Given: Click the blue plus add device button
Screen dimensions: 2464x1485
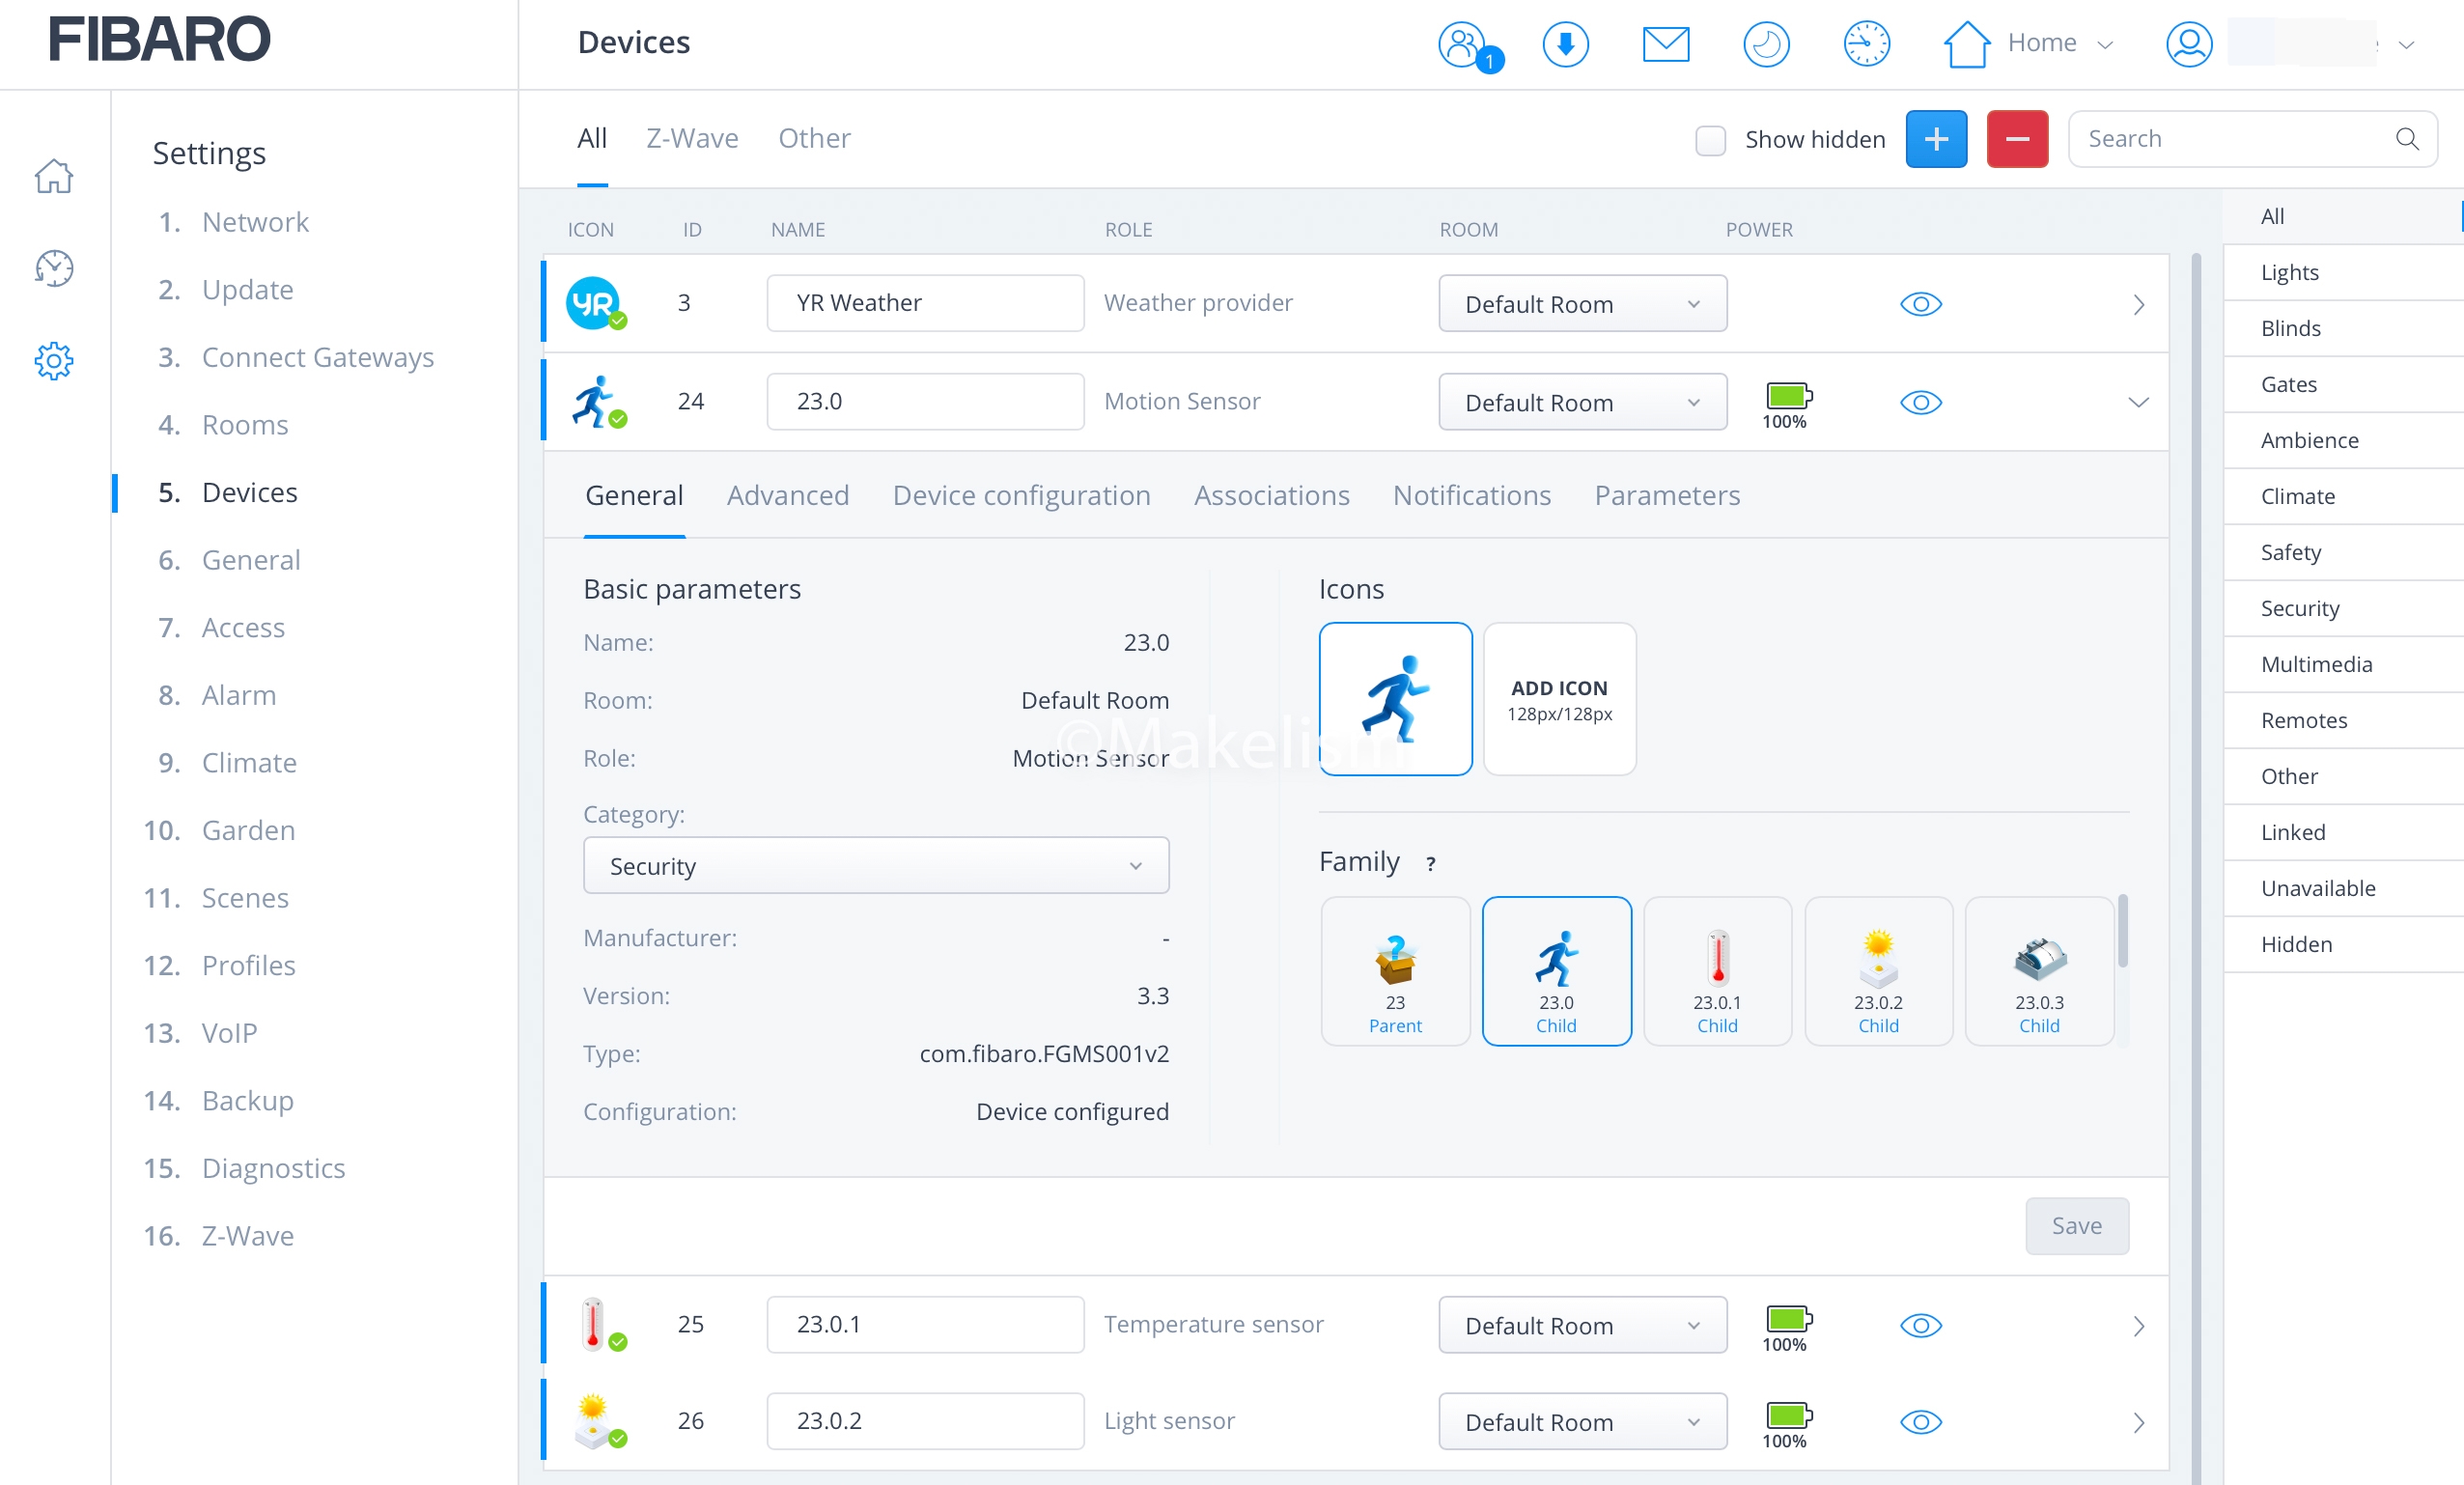Looking at the screenshot, I should coord(1935,139).
